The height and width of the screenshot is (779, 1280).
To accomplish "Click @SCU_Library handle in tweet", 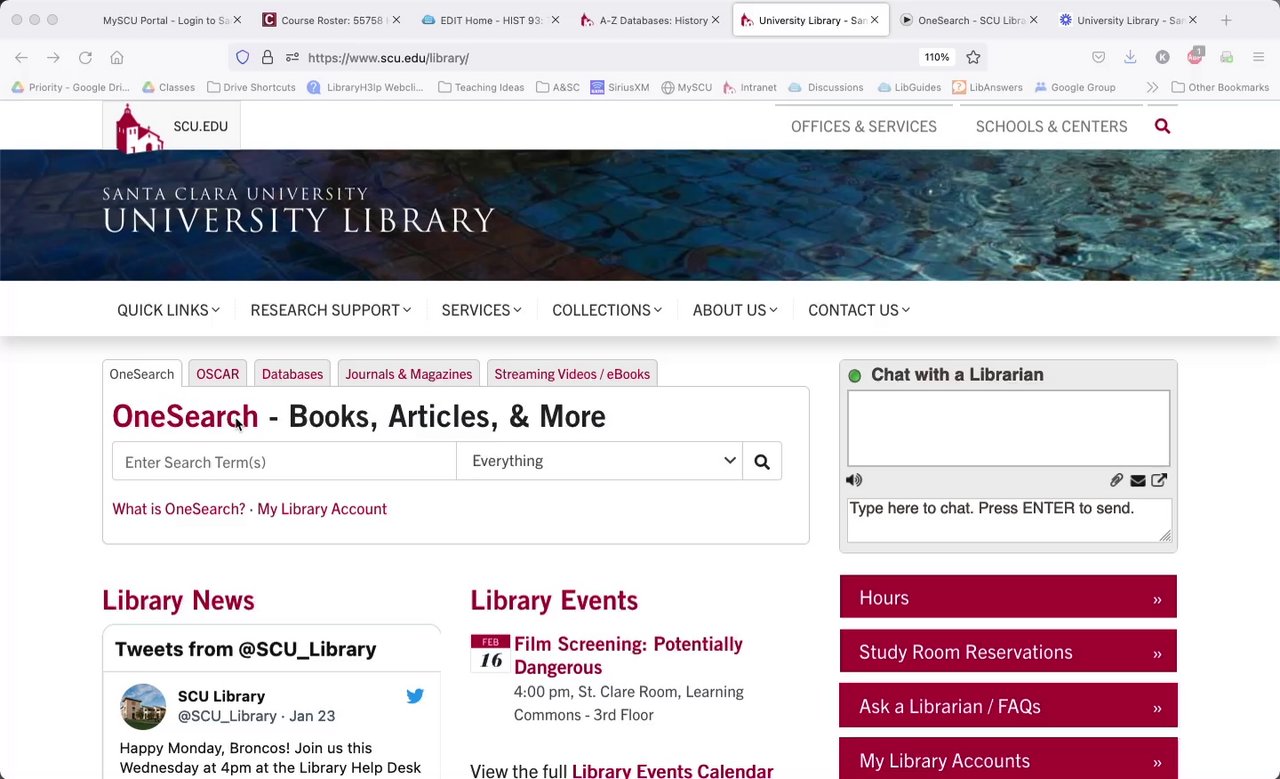I will 227,716.
